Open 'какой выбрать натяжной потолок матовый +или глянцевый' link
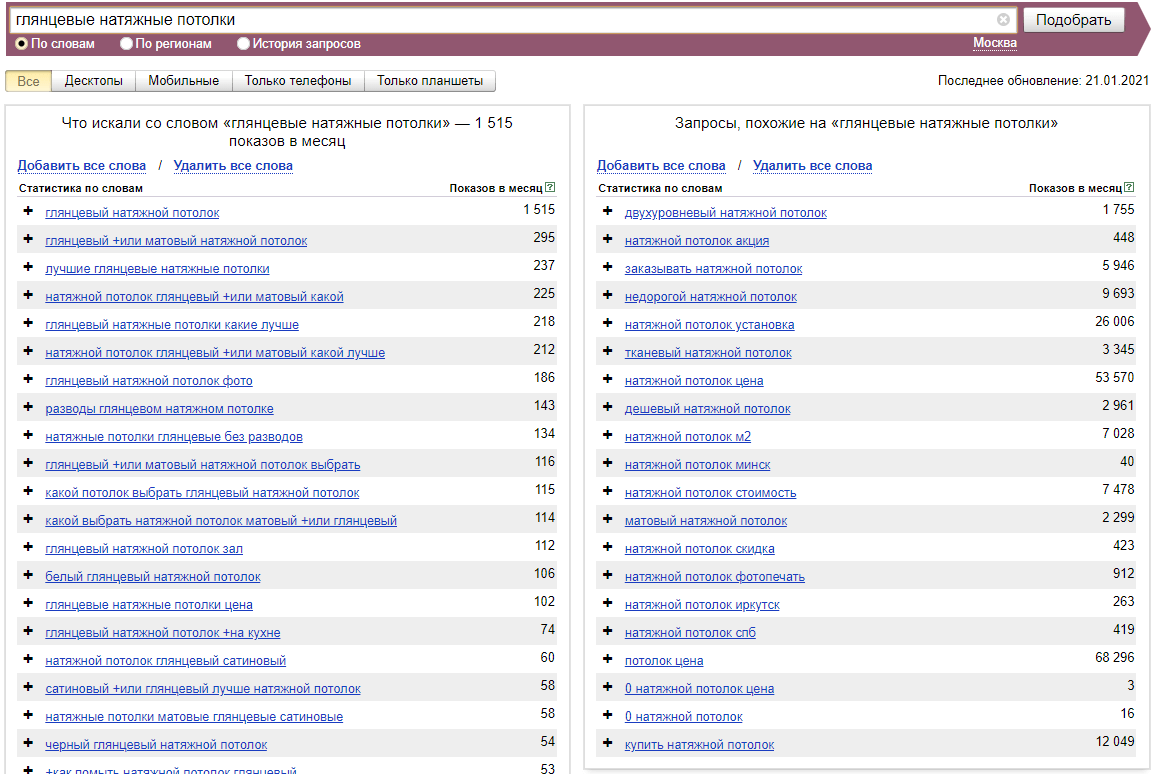Image resolution: width=1155 pixels, height=774 pixels. (x=221, y=521)
